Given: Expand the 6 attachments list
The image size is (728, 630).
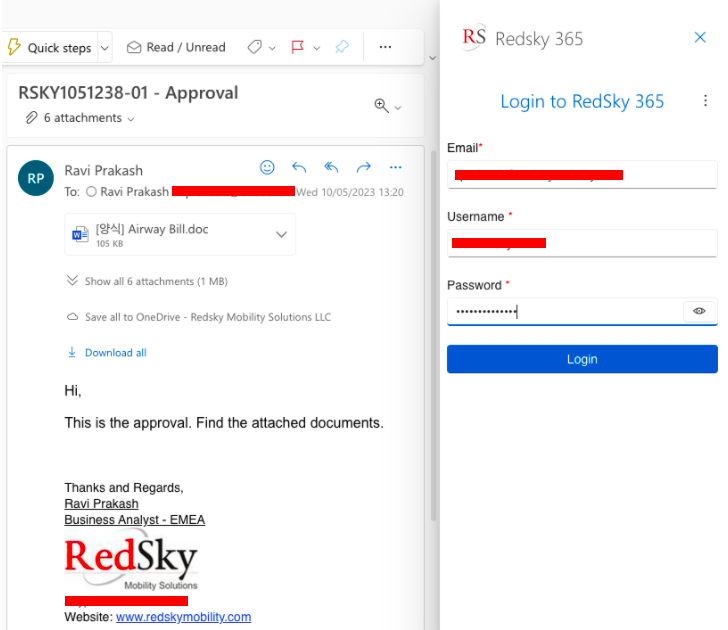Looking at the screenshot, I should 89,118.
